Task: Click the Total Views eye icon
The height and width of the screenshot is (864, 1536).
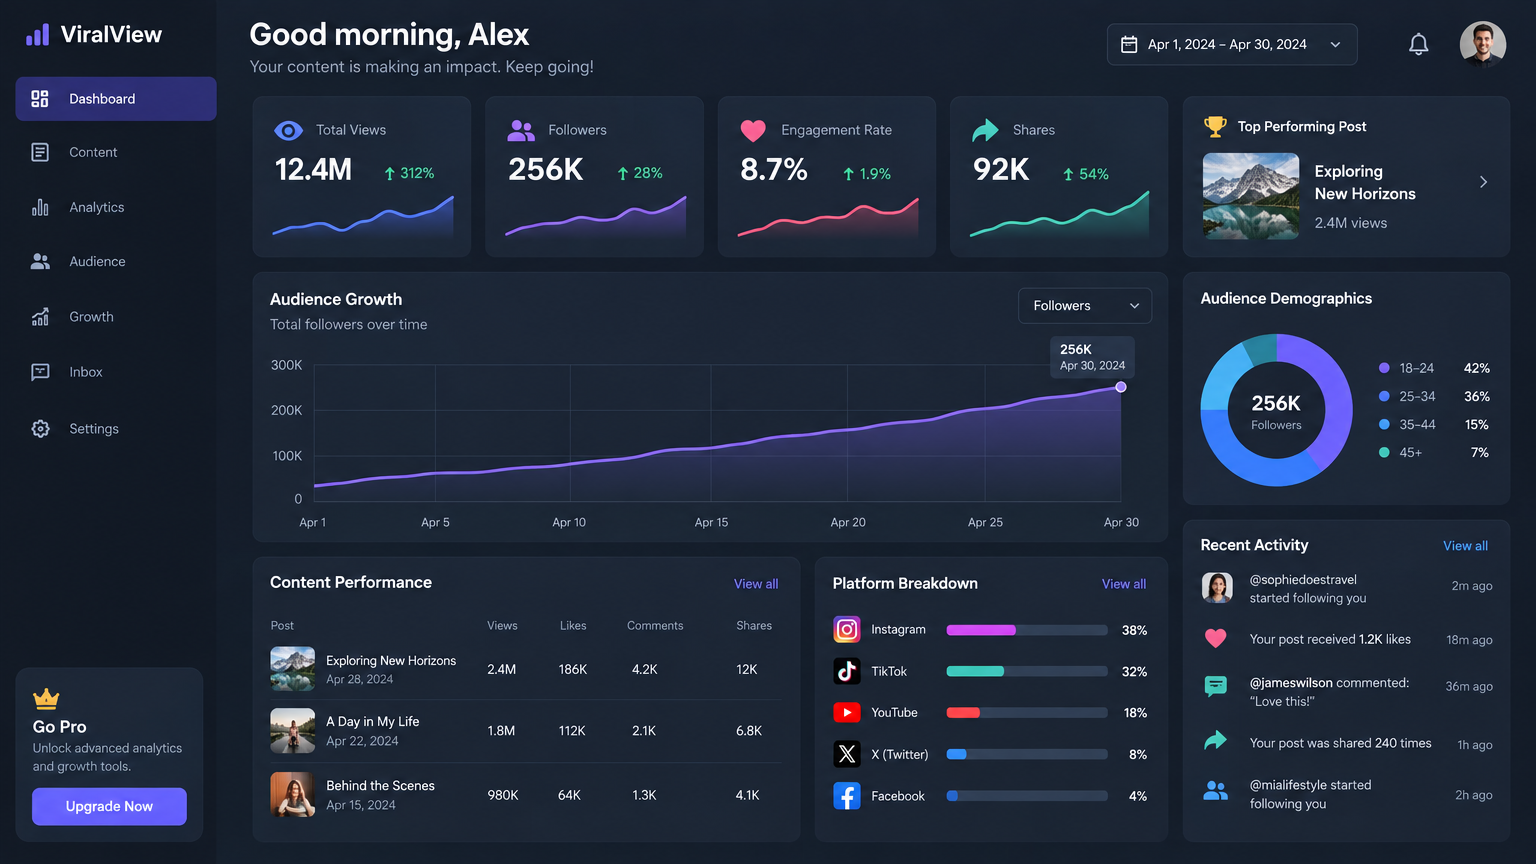Action: point(288,130)
